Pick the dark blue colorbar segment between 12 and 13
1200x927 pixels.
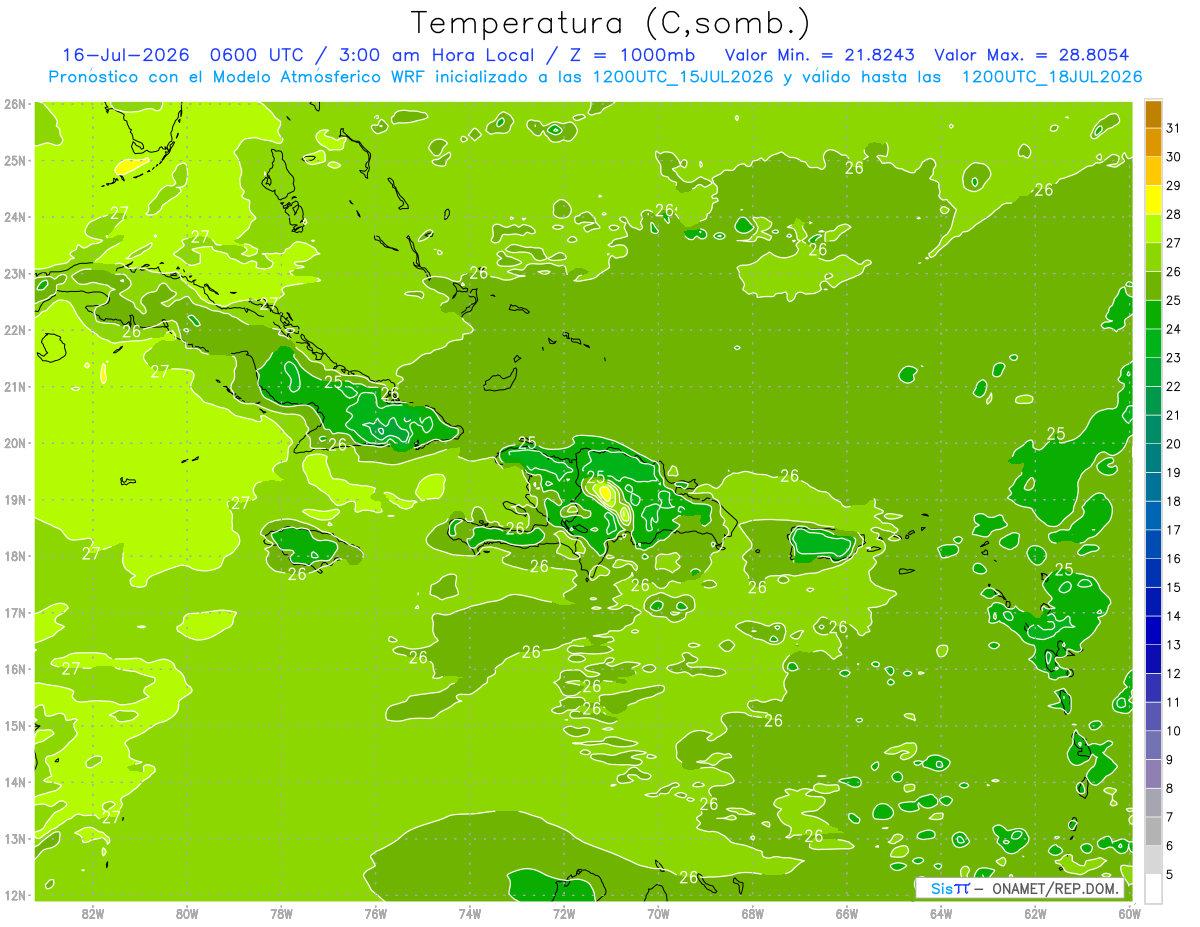pyautogui.click(x=1153, y=659)
